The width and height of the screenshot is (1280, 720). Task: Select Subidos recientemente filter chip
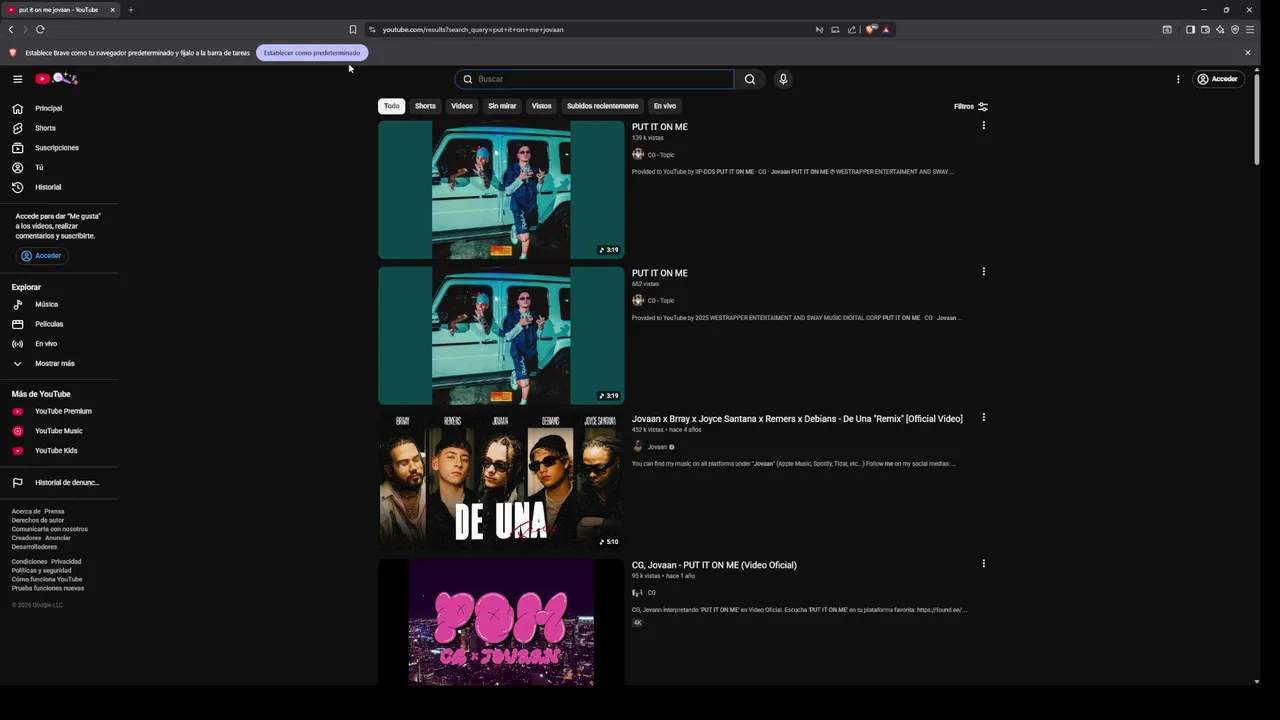tap(602, 106)
